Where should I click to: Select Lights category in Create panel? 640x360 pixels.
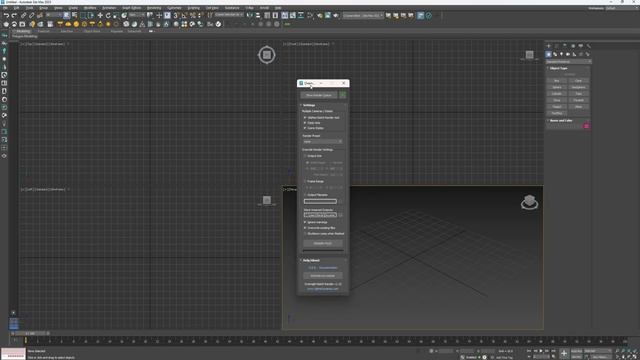pyautogui.click(x=562, y=54)
